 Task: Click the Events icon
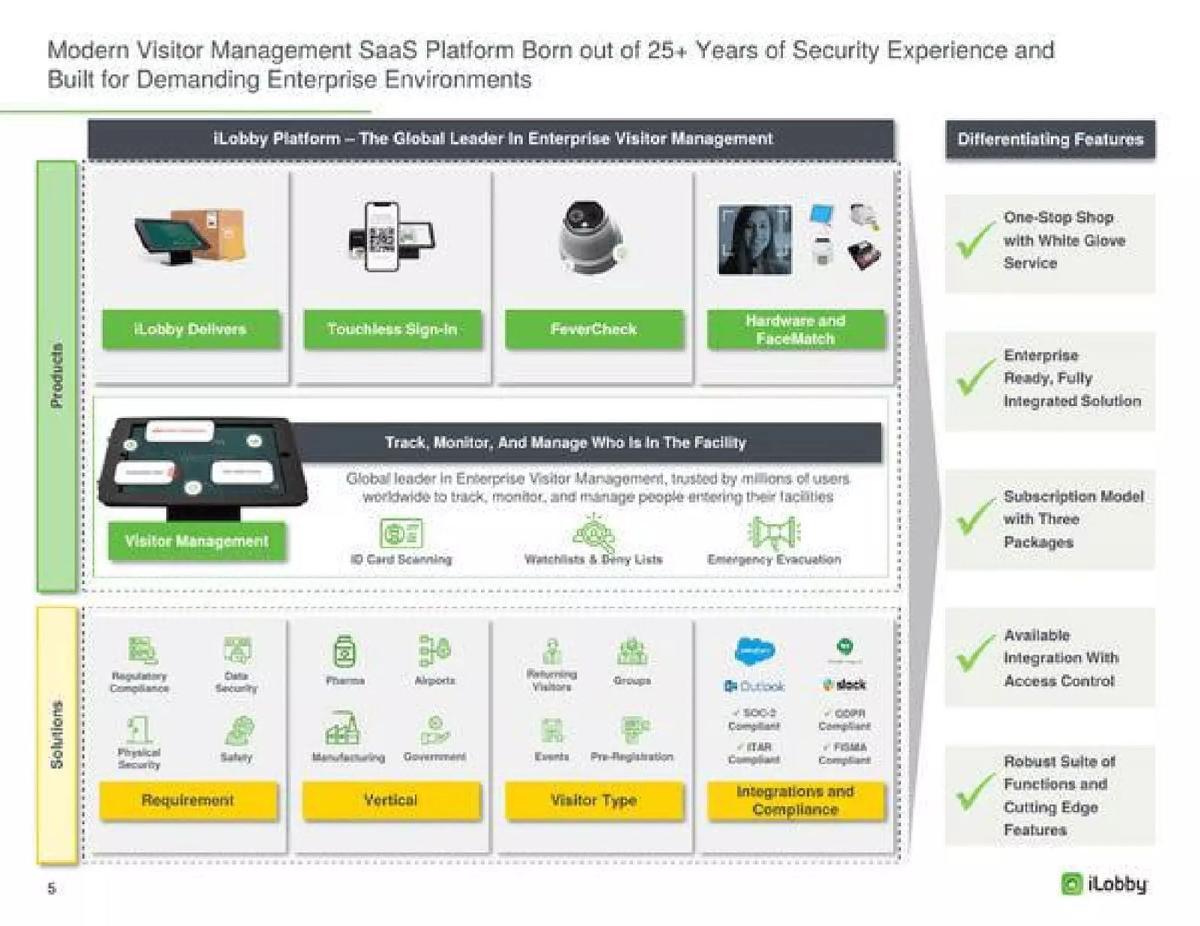click(551, 730)
